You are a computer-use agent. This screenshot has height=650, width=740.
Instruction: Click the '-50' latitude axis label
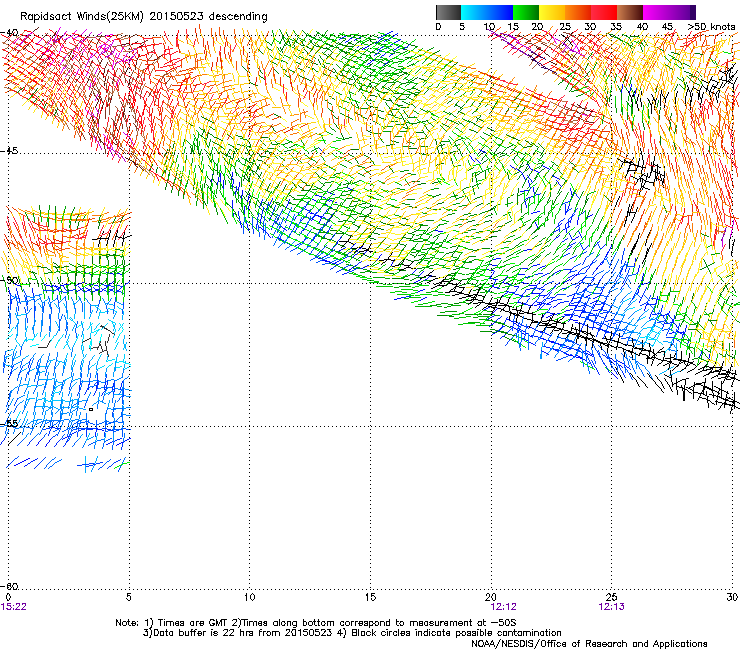coord(9,281)
